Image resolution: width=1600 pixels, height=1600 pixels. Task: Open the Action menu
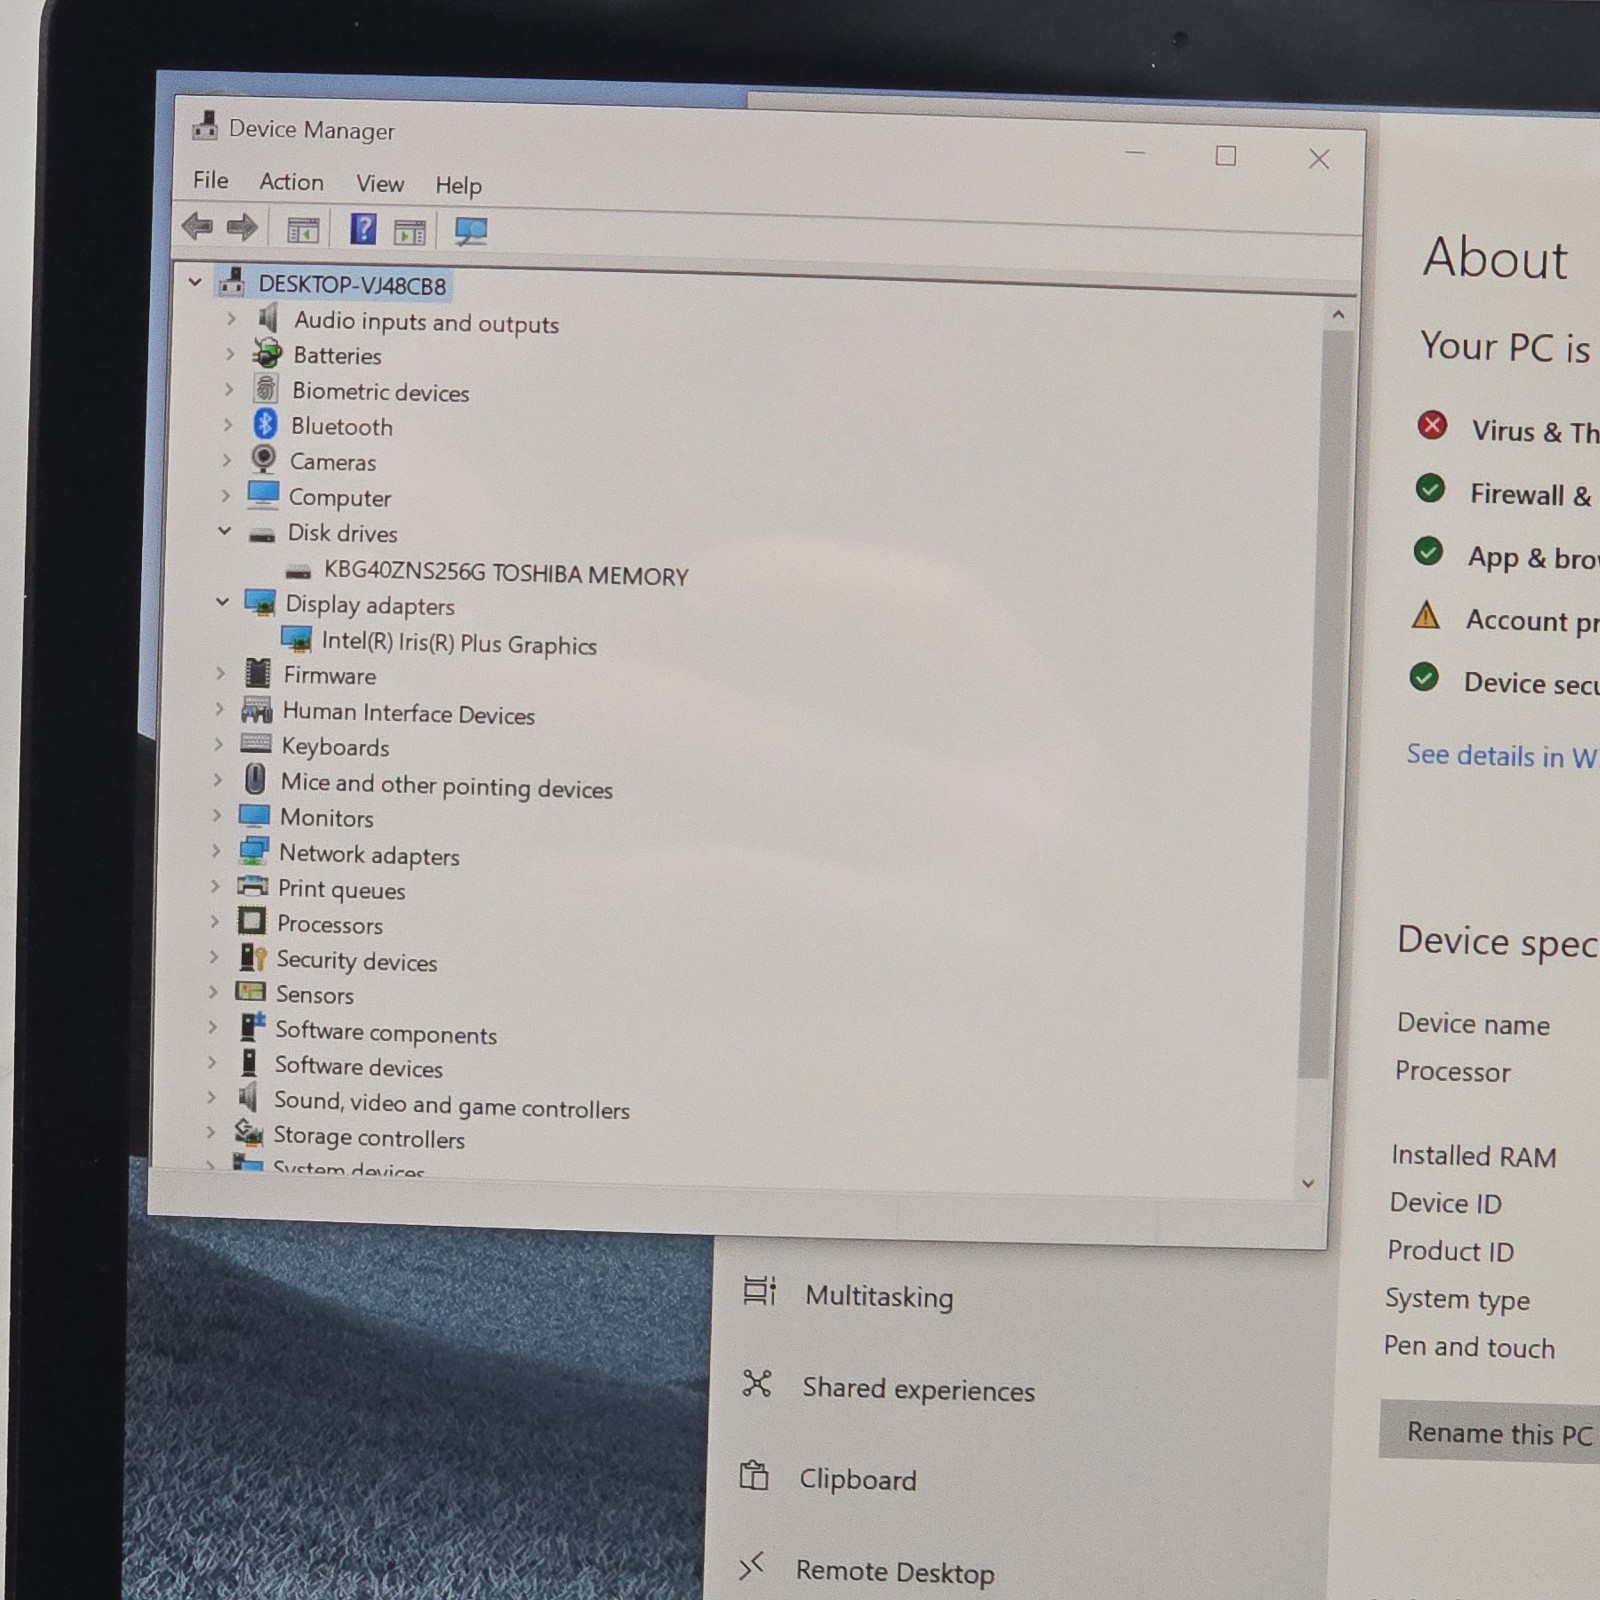[x=292, y=182]
